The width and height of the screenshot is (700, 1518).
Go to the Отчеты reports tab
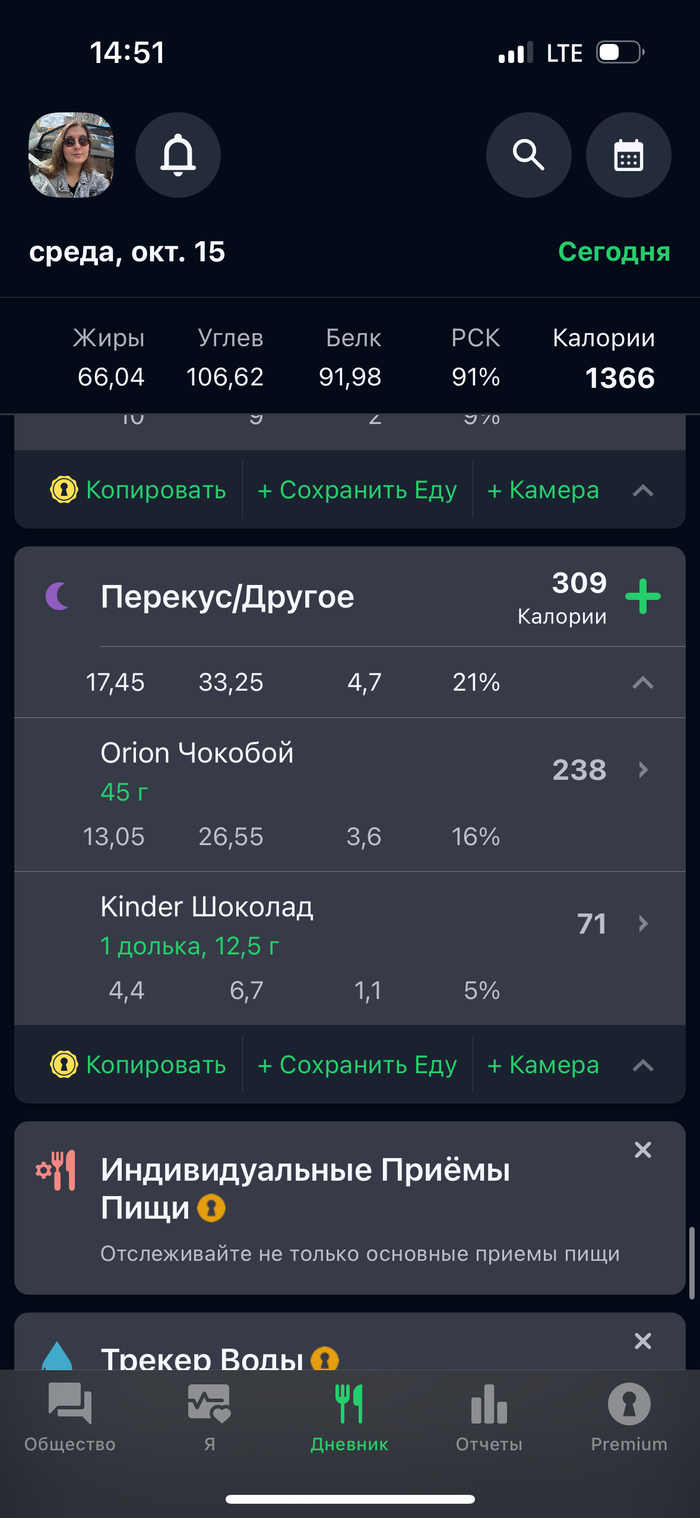489,1418
